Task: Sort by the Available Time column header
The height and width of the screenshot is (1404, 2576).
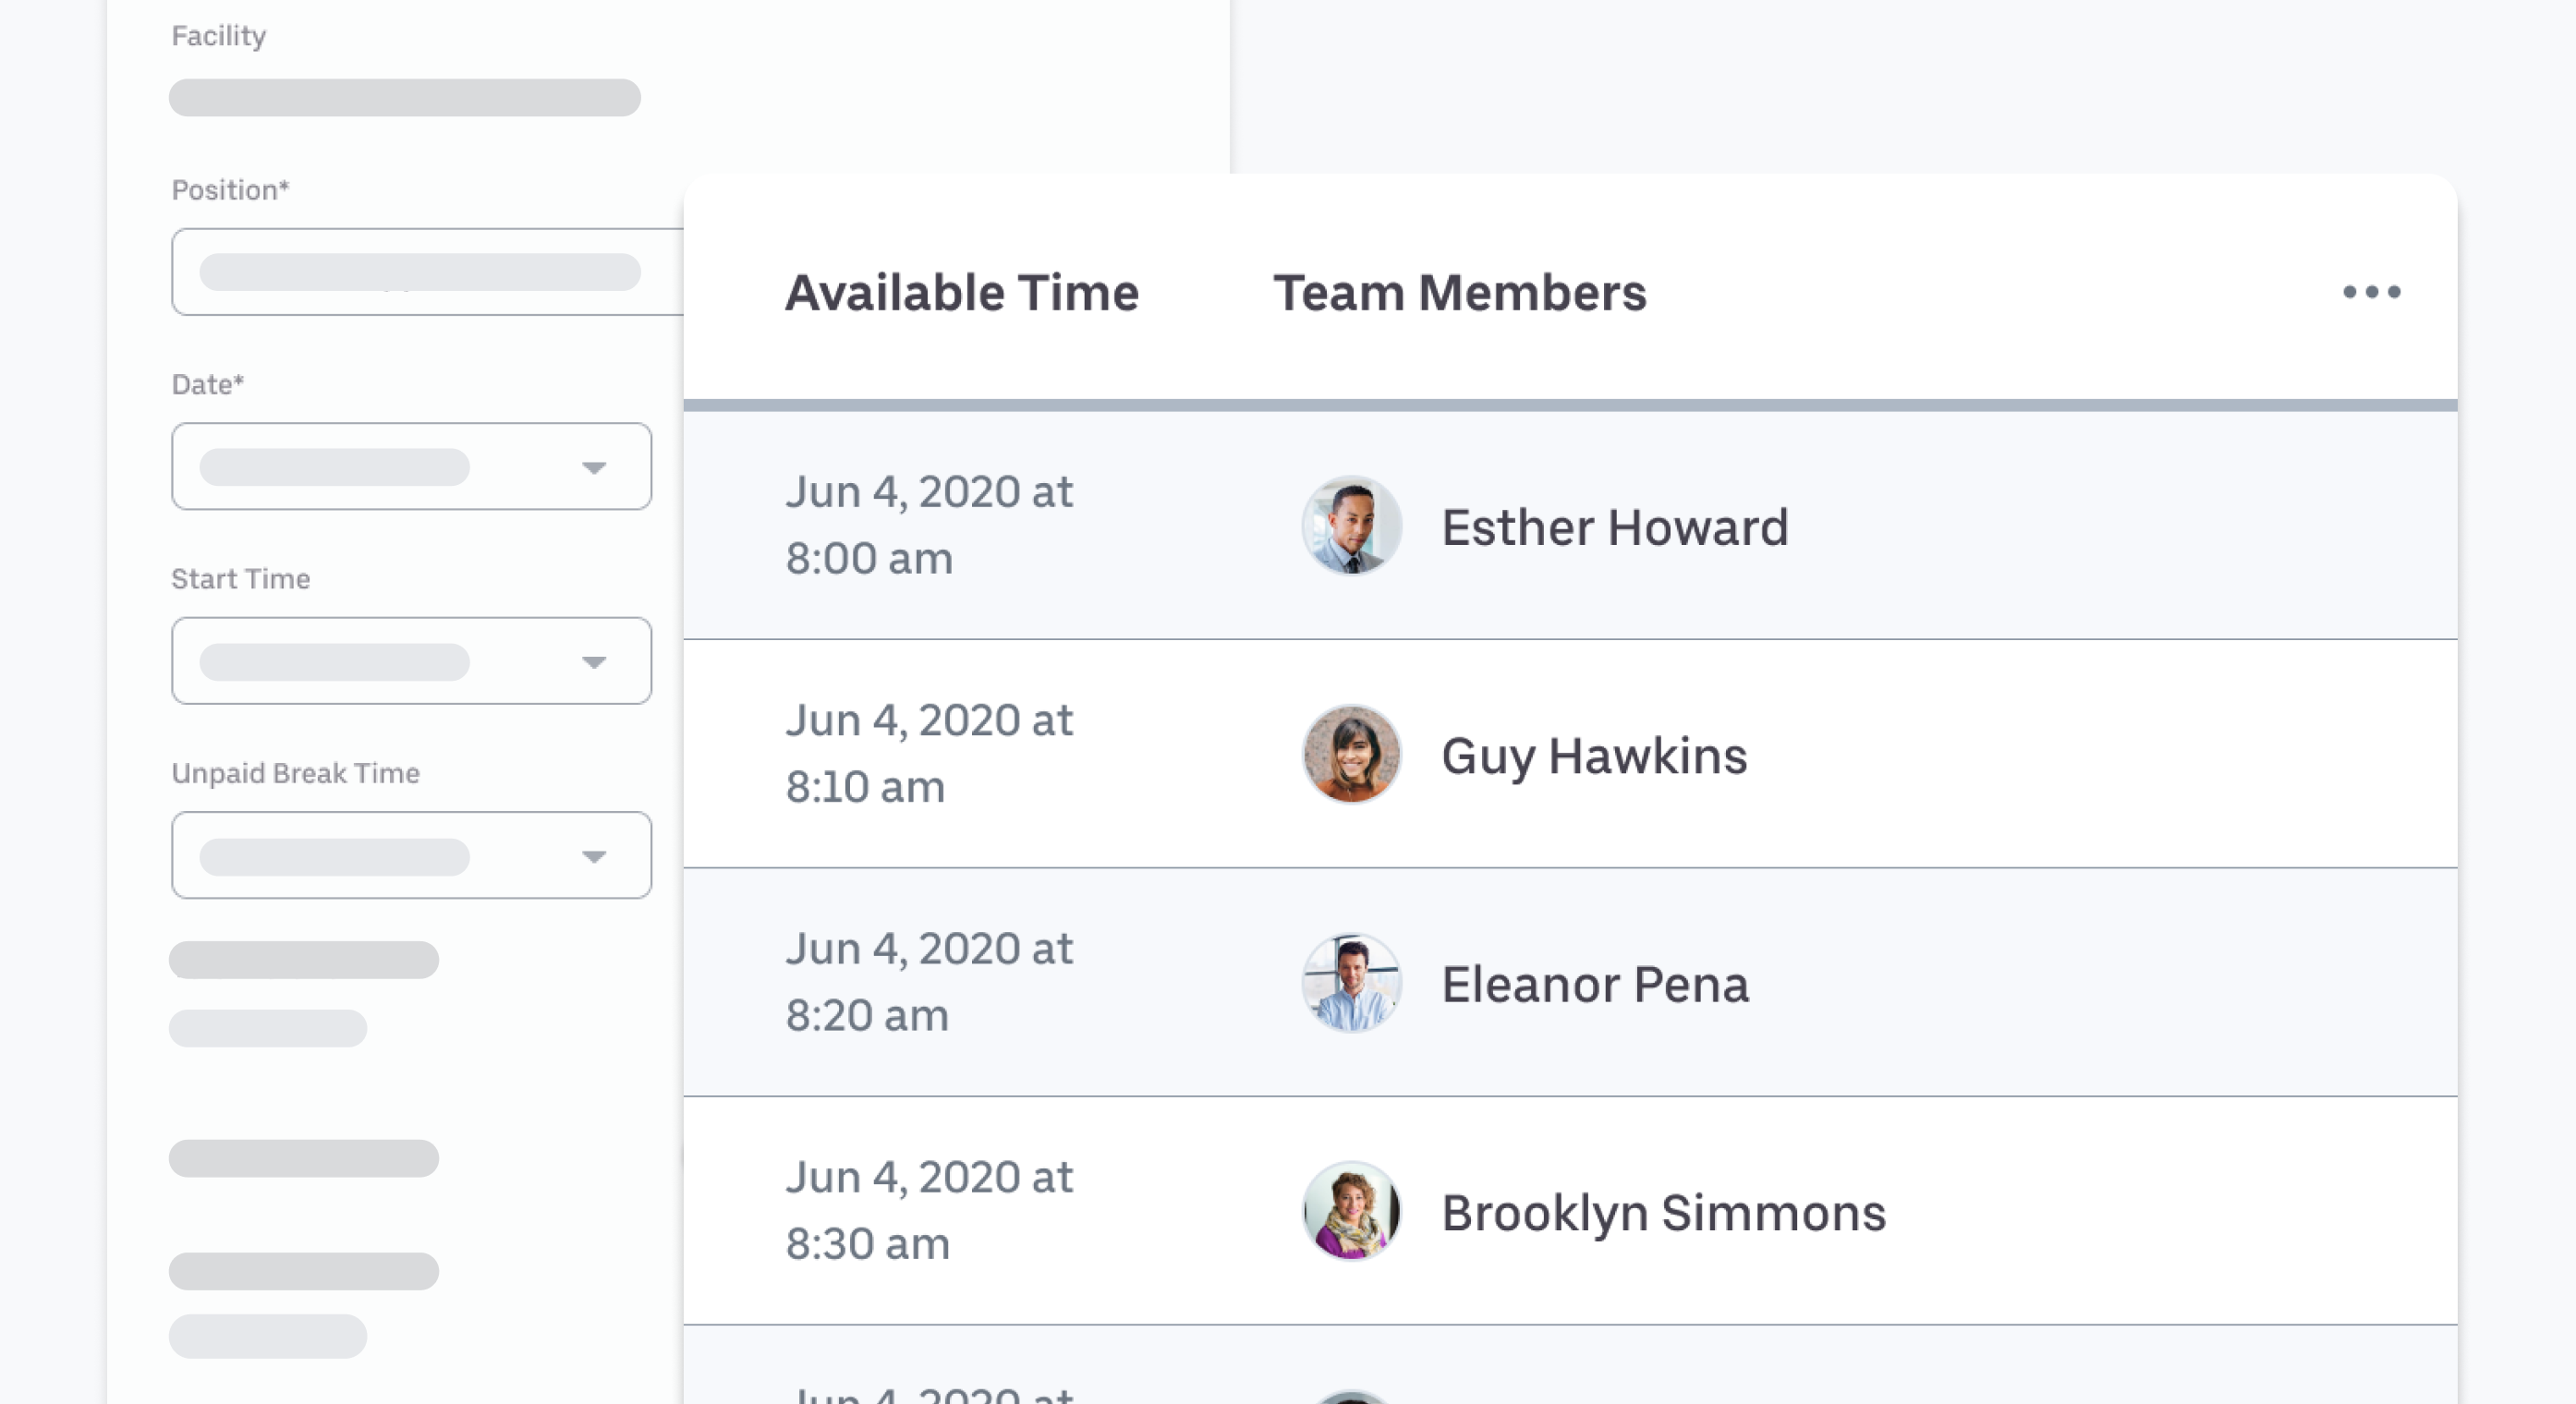Action: click(961, 293)
